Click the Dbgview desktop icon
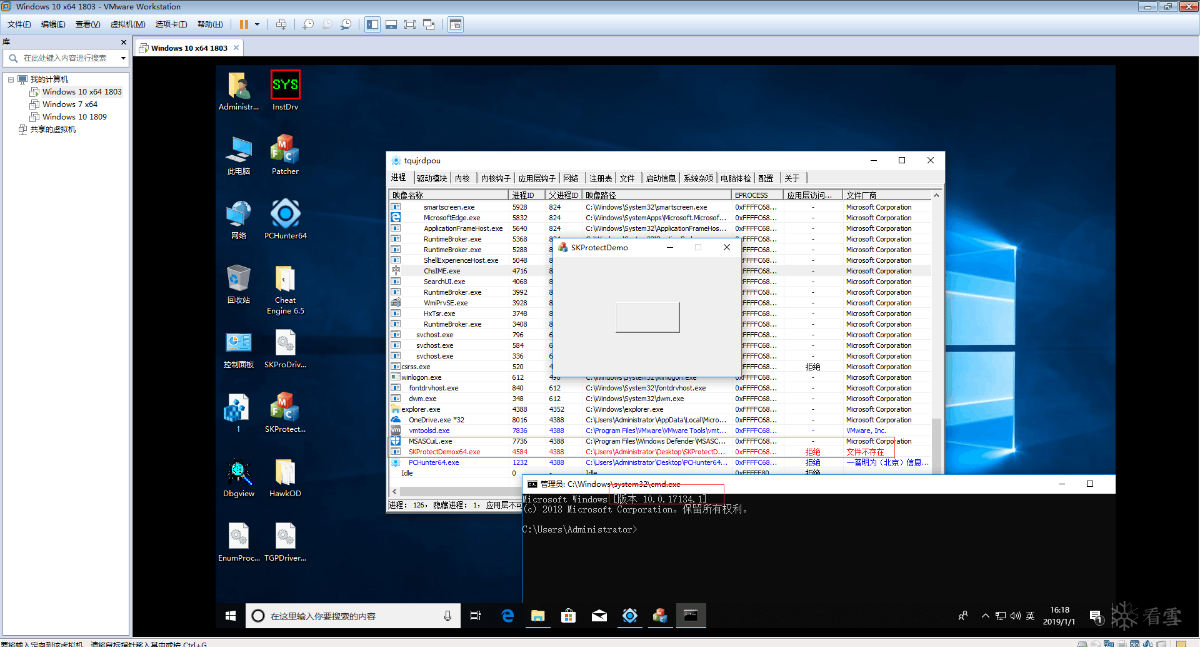This screenshot has height=647, width=1200. [x=238, y=478]
